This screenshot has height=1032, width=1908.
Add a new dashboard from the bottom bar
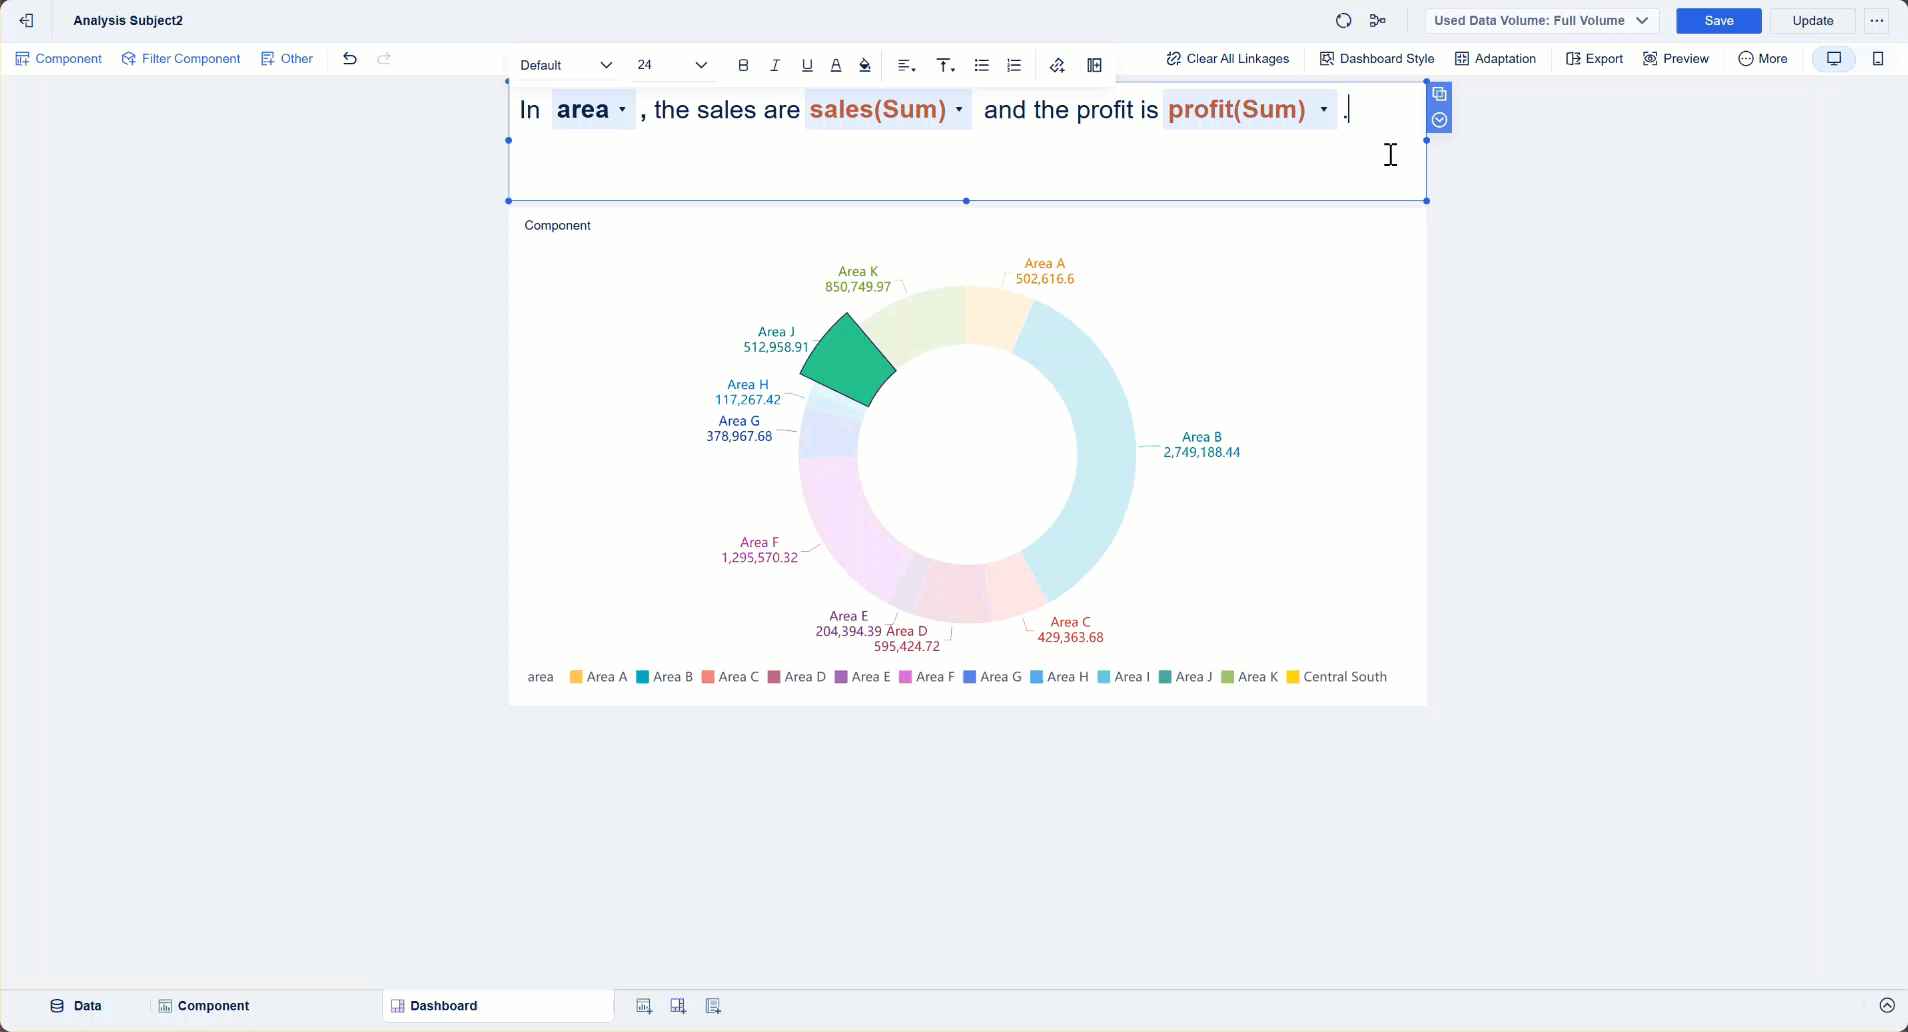click(678, 1006)
